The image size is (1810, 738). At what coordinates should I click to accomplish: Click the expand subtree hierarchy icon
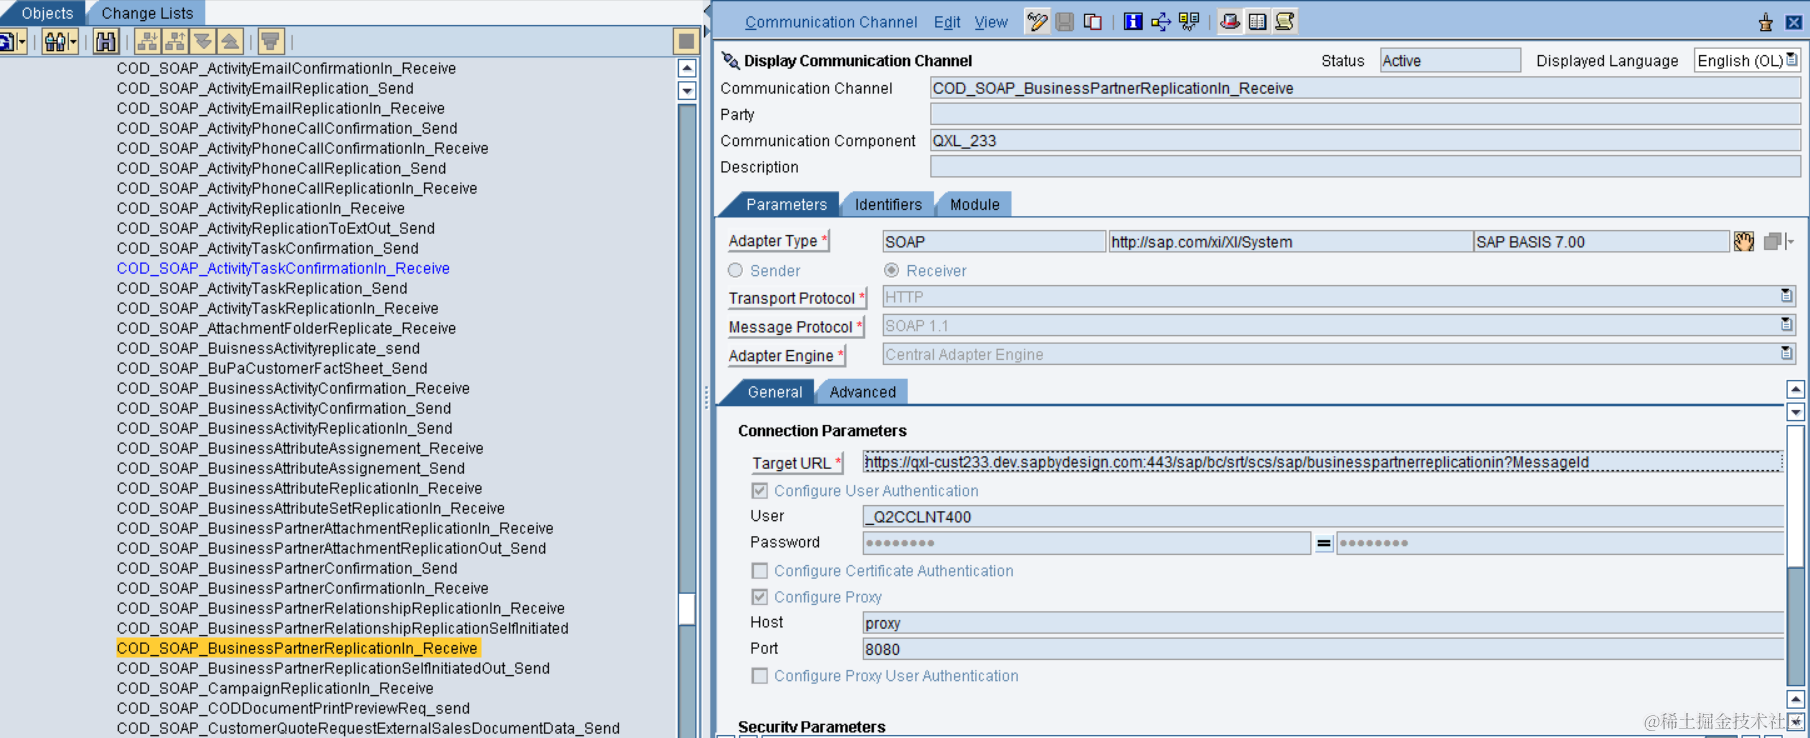point(148,41)
